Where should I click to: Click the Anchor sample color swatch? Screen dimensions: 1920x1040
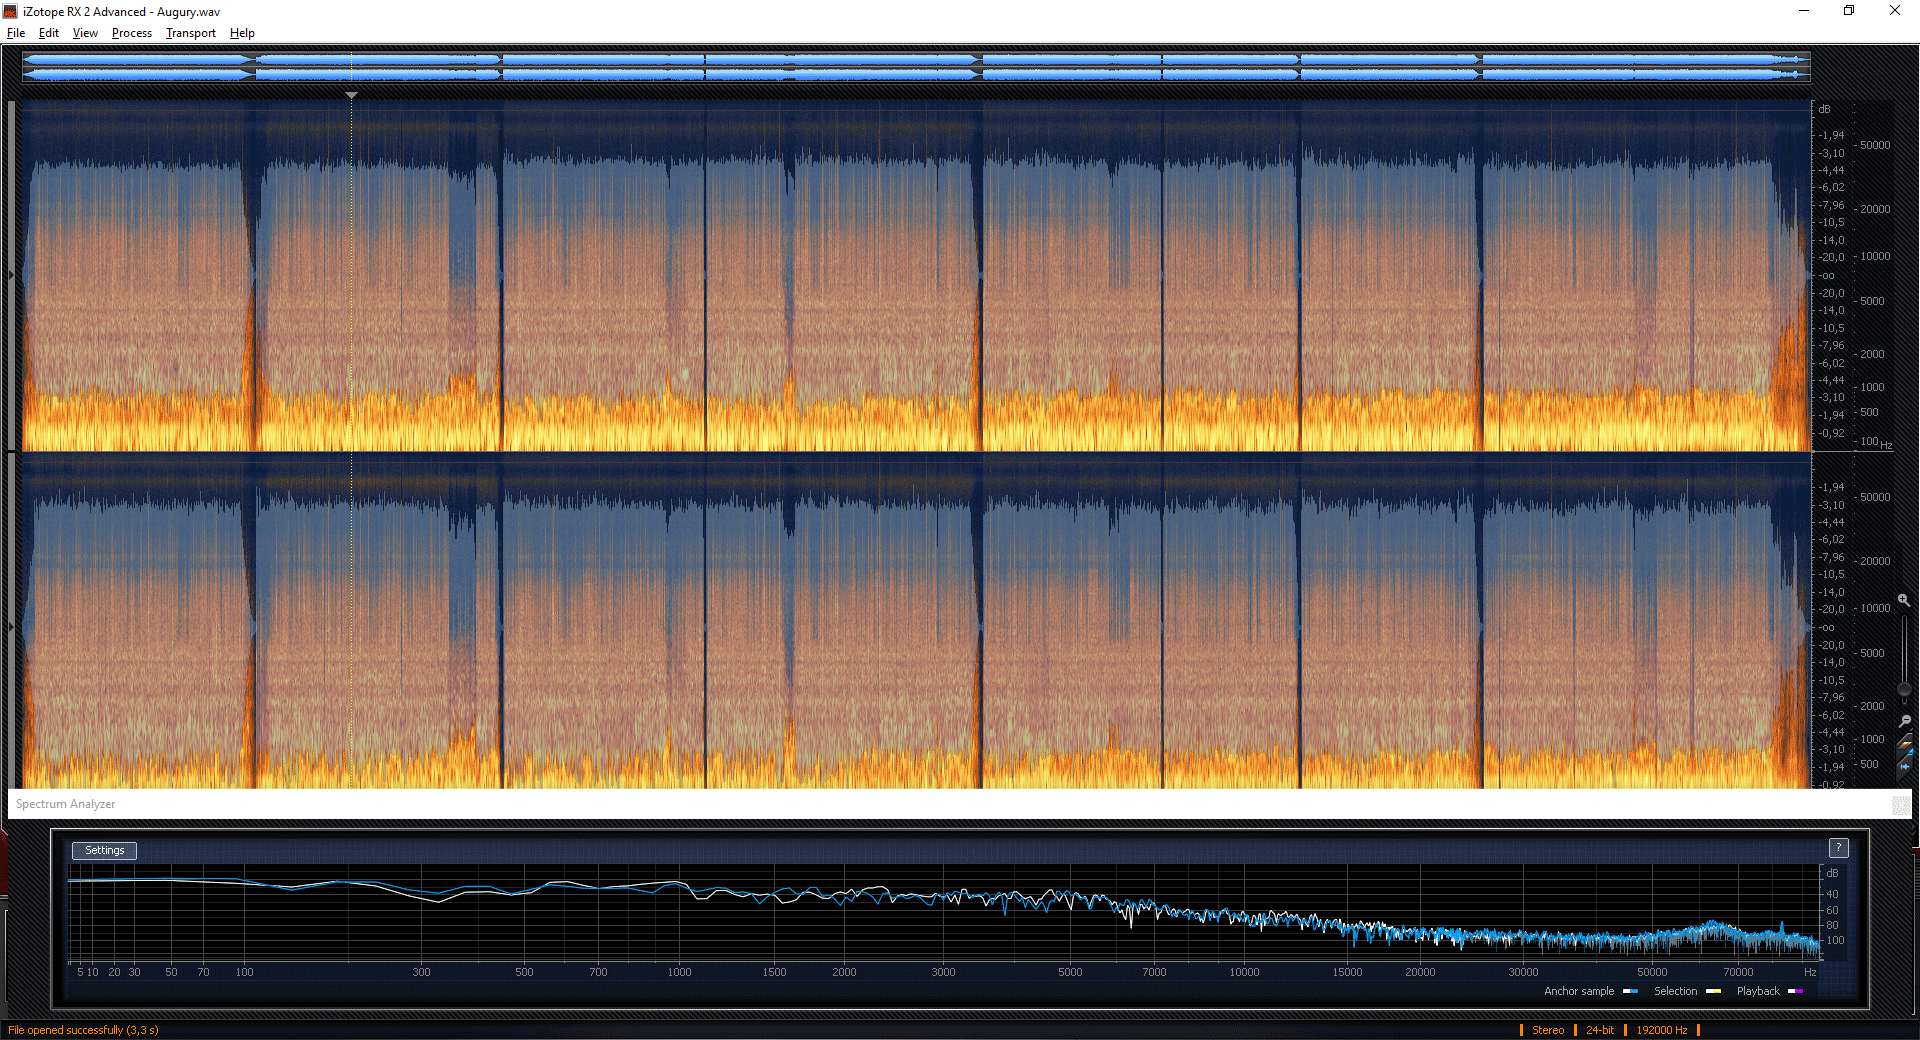pyautogui.click(x=1630, y=991)
